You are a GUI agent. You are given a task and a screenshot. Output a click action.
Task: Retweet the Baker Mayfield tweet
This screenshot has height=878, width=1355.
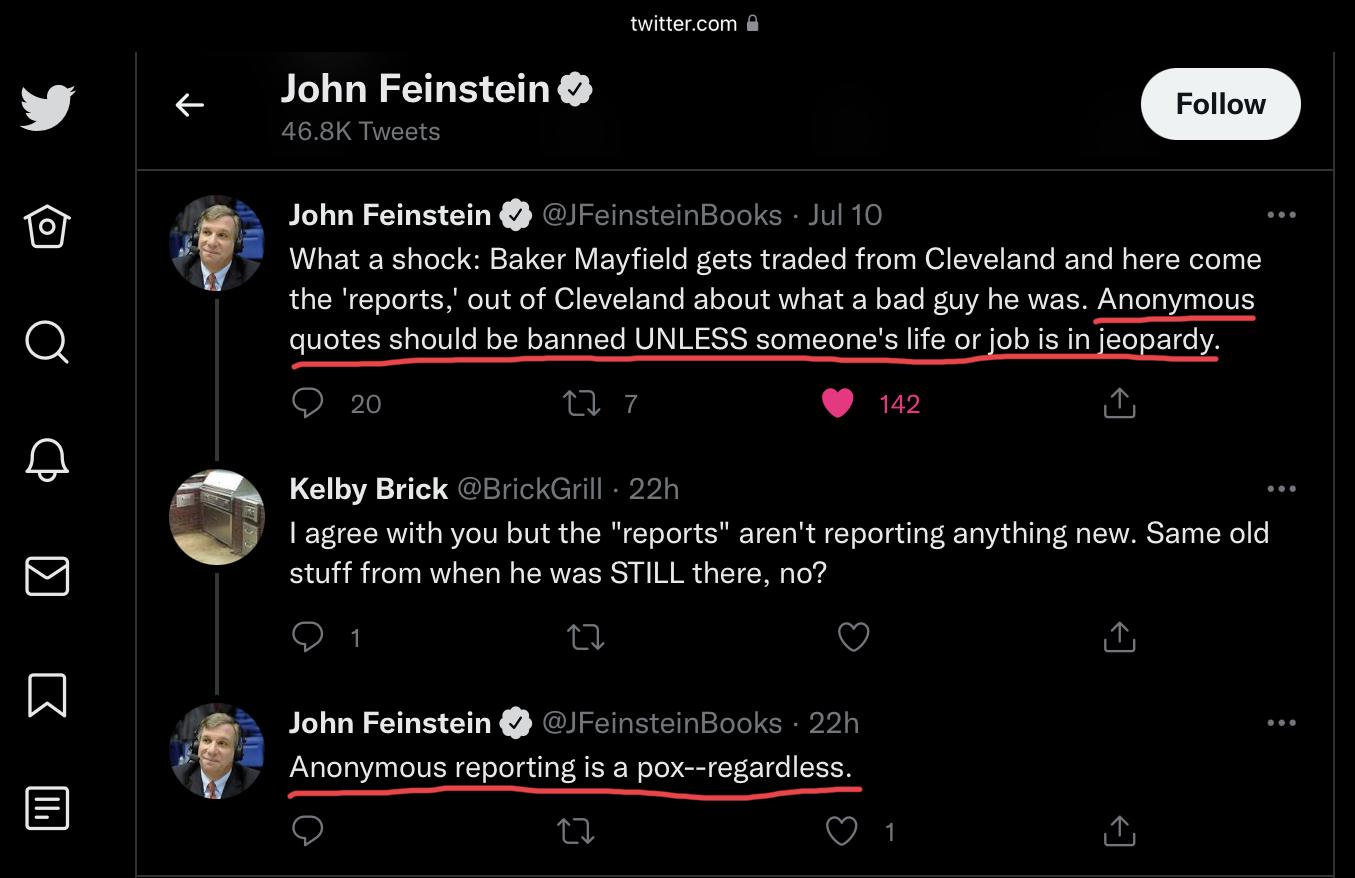point(581,403)
